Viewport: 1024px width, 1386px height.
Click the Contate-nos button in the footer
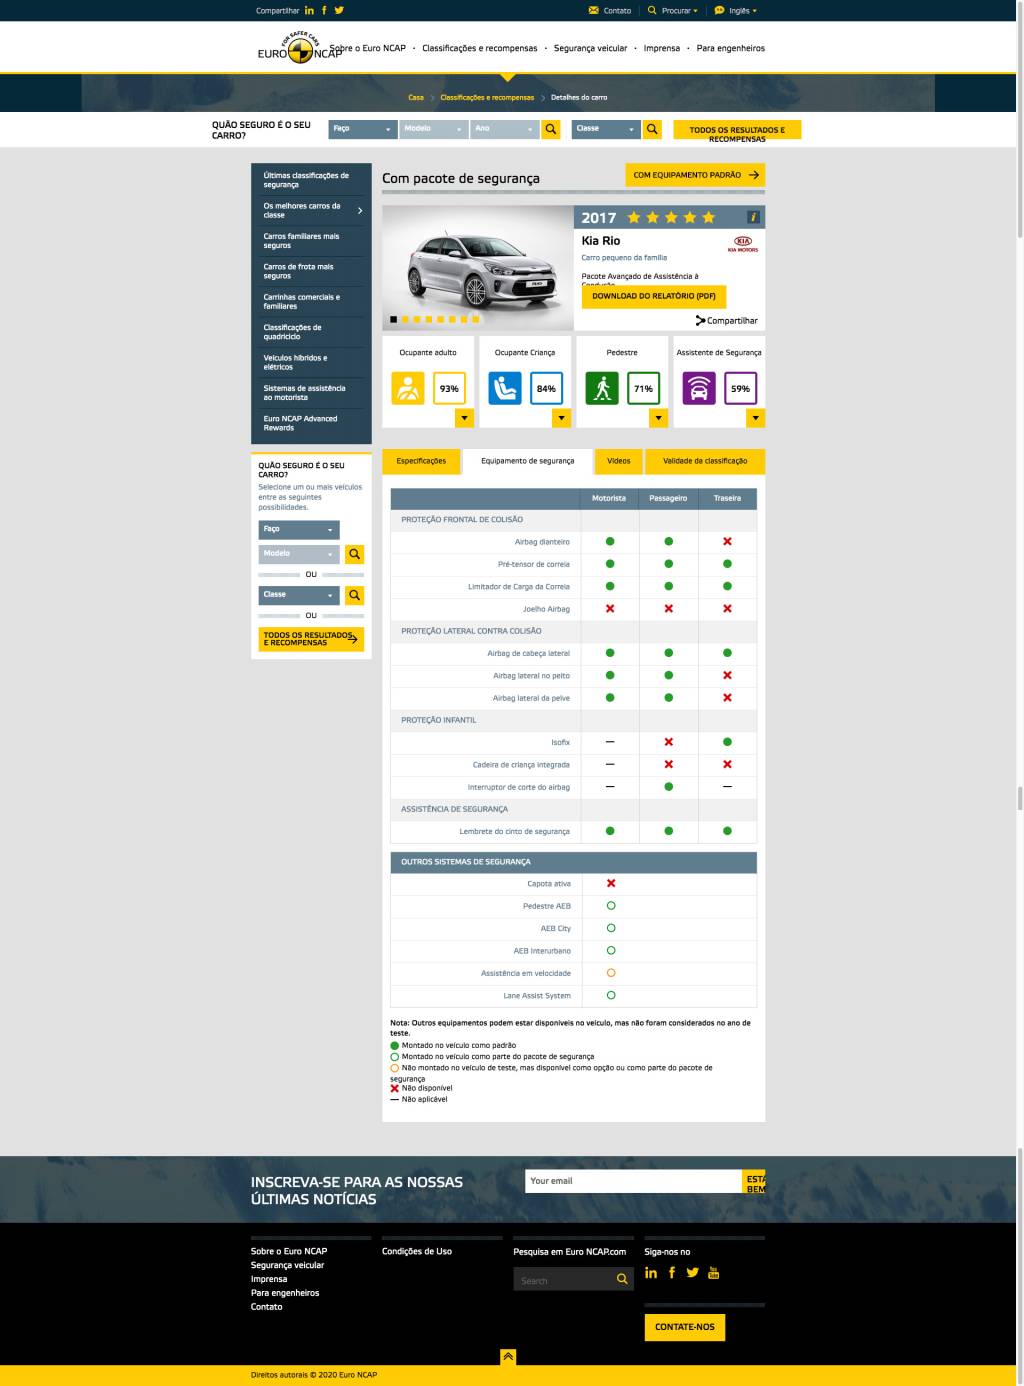[685, 1327]
